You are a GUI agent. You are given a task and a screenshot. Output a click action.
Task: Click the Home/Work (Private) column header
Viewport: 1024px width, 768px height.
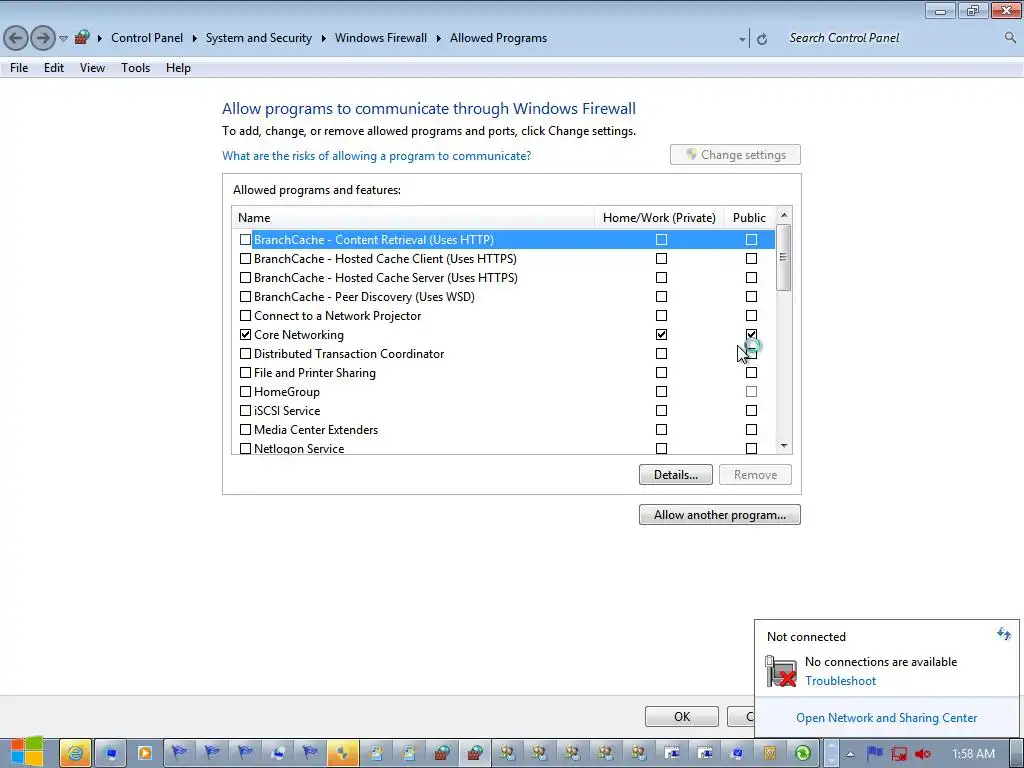659,217
